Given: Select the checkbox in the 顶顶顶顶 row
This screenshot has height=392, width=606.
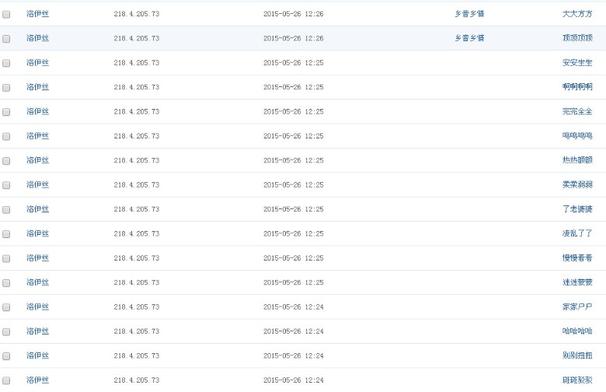Looking at the screenshot, I should pyautogui.click(x=6, y=39).
